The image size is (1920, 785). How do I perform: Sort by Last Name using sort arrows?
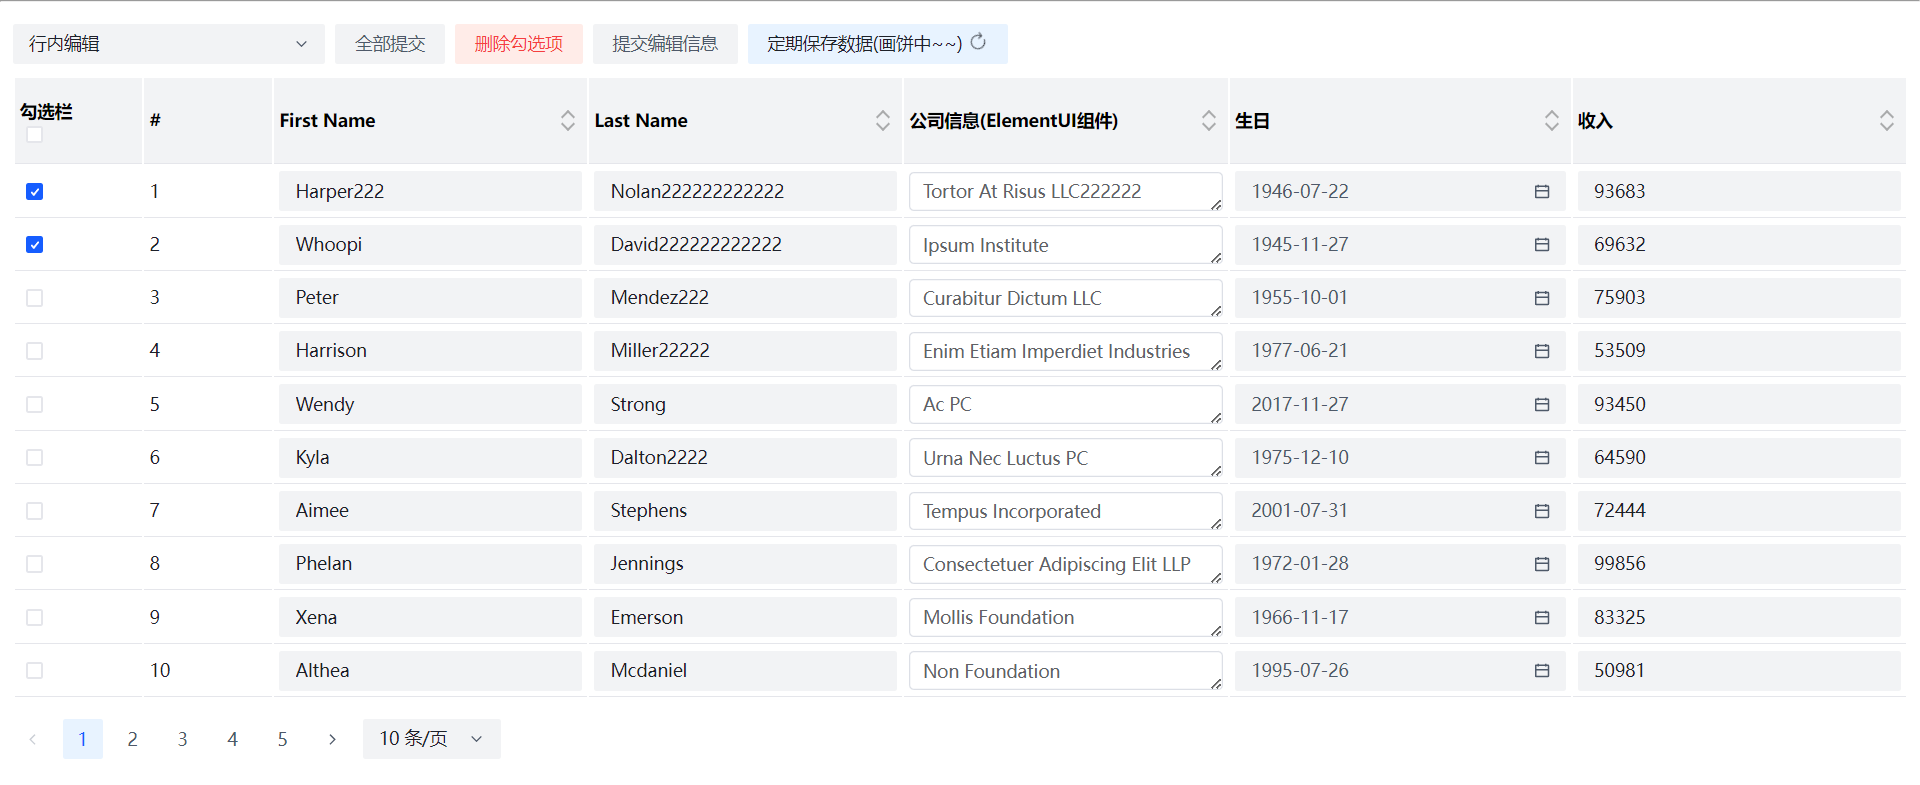882,121
